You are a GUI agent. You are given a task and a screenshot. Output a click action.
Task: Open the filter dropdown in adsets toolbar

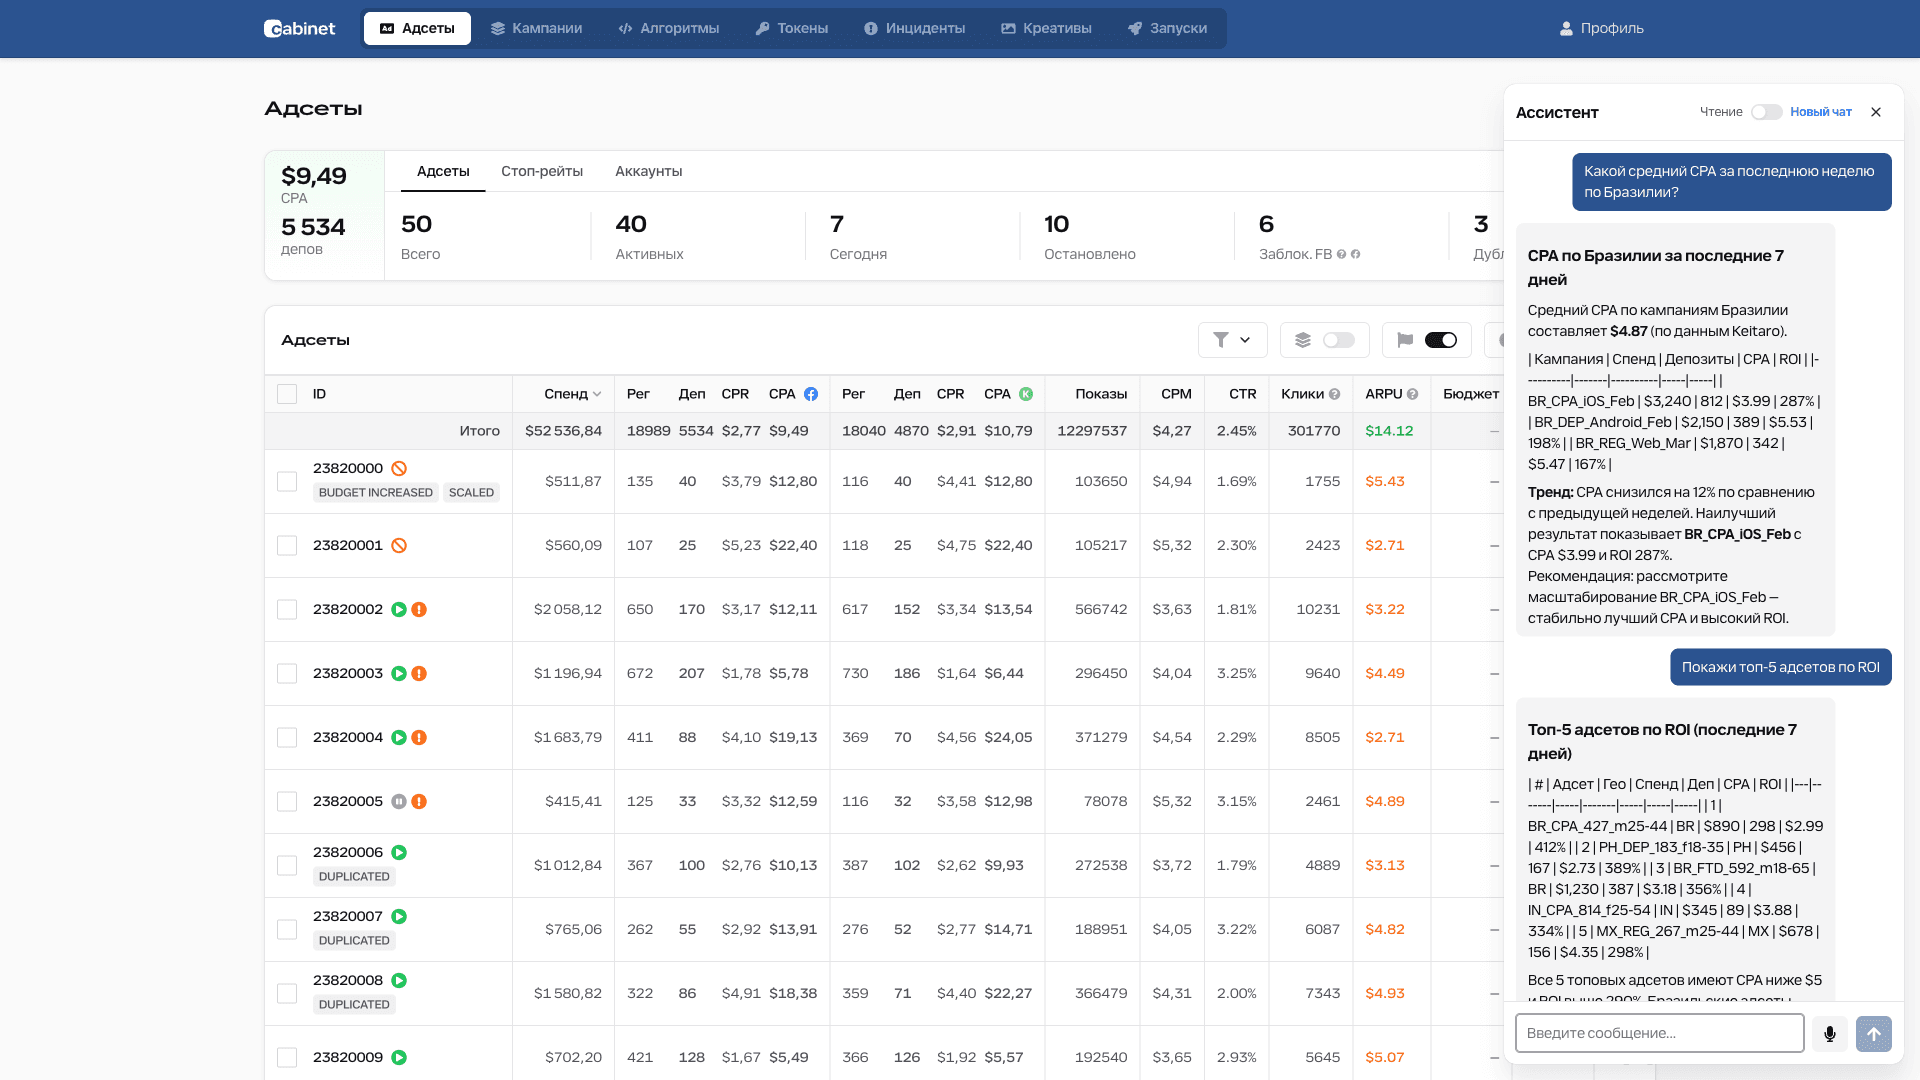[1232, 340]
